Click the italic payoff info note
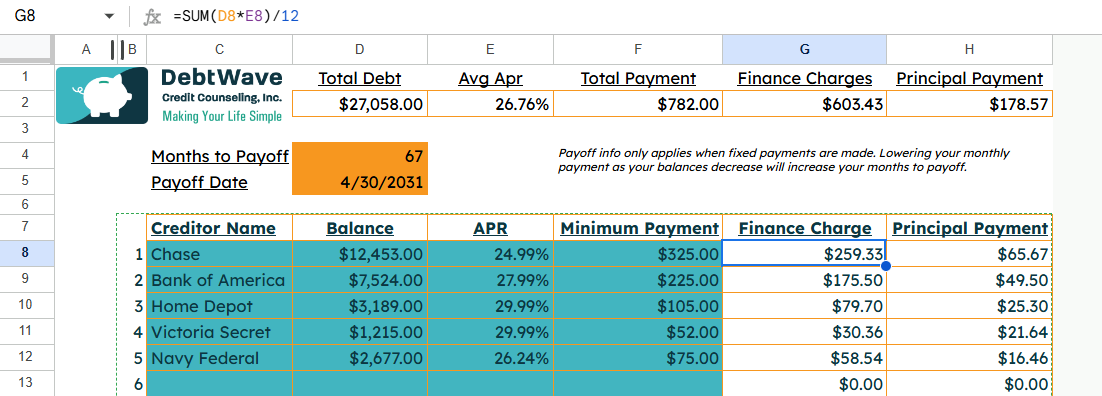This screenshot has height=396, width=1102. tap(784, 160)
